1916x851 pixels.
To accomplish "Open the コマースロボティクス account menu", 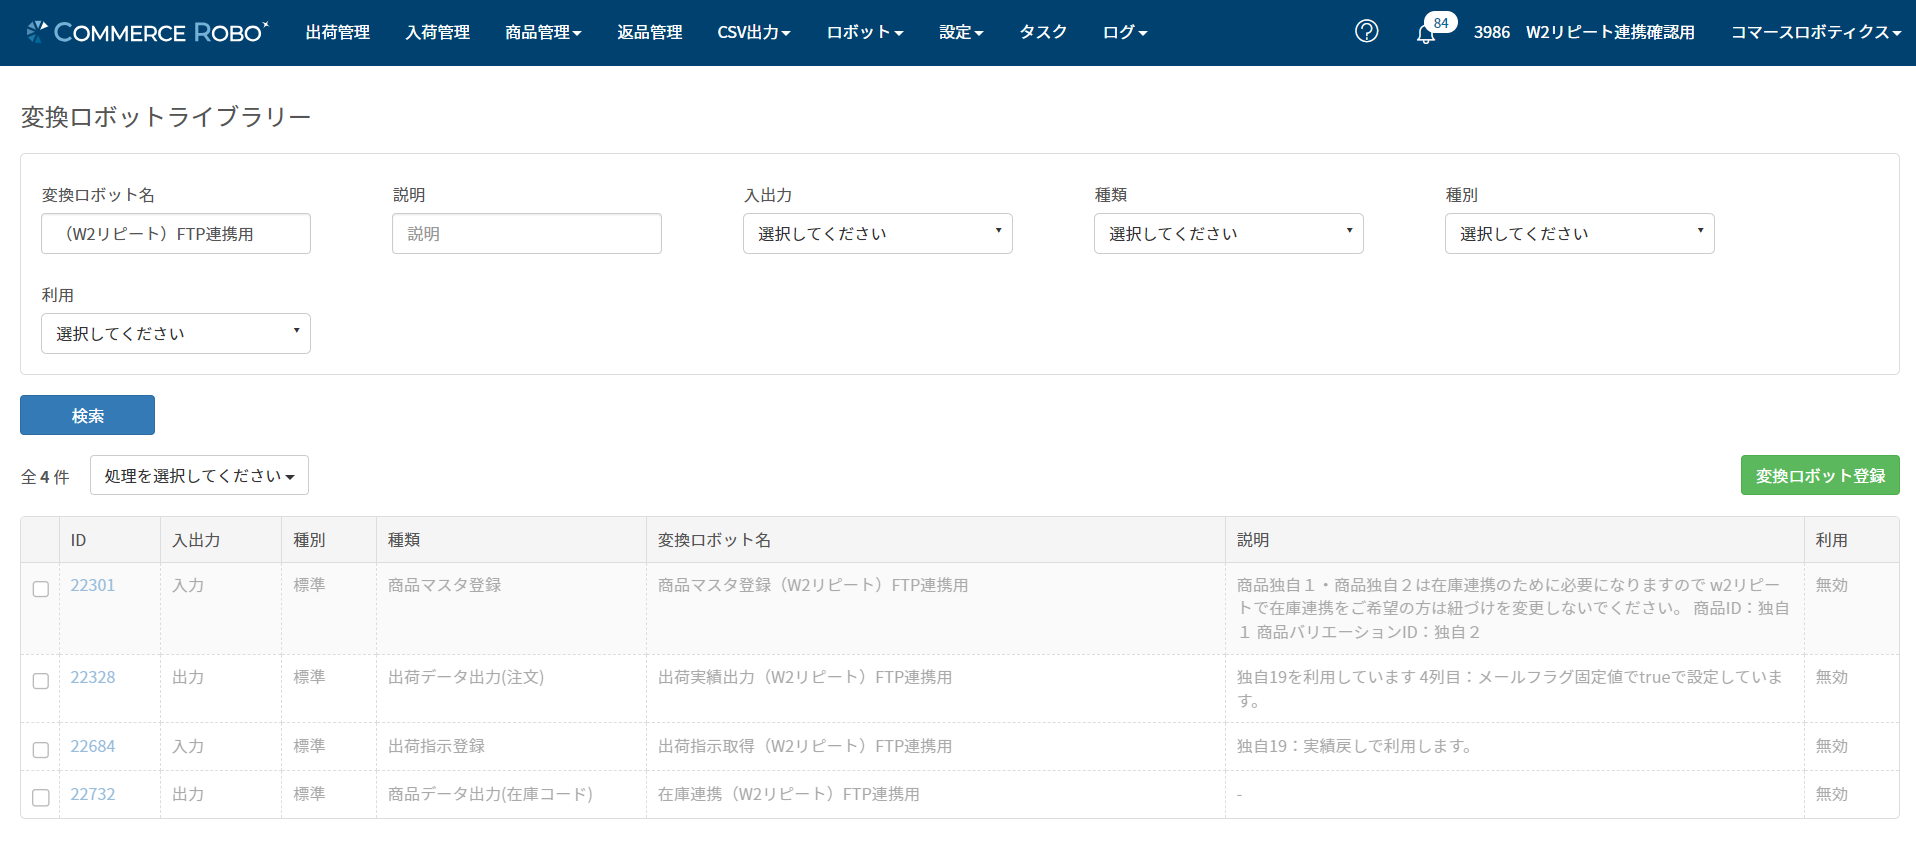I will [x=1816, y=32].
